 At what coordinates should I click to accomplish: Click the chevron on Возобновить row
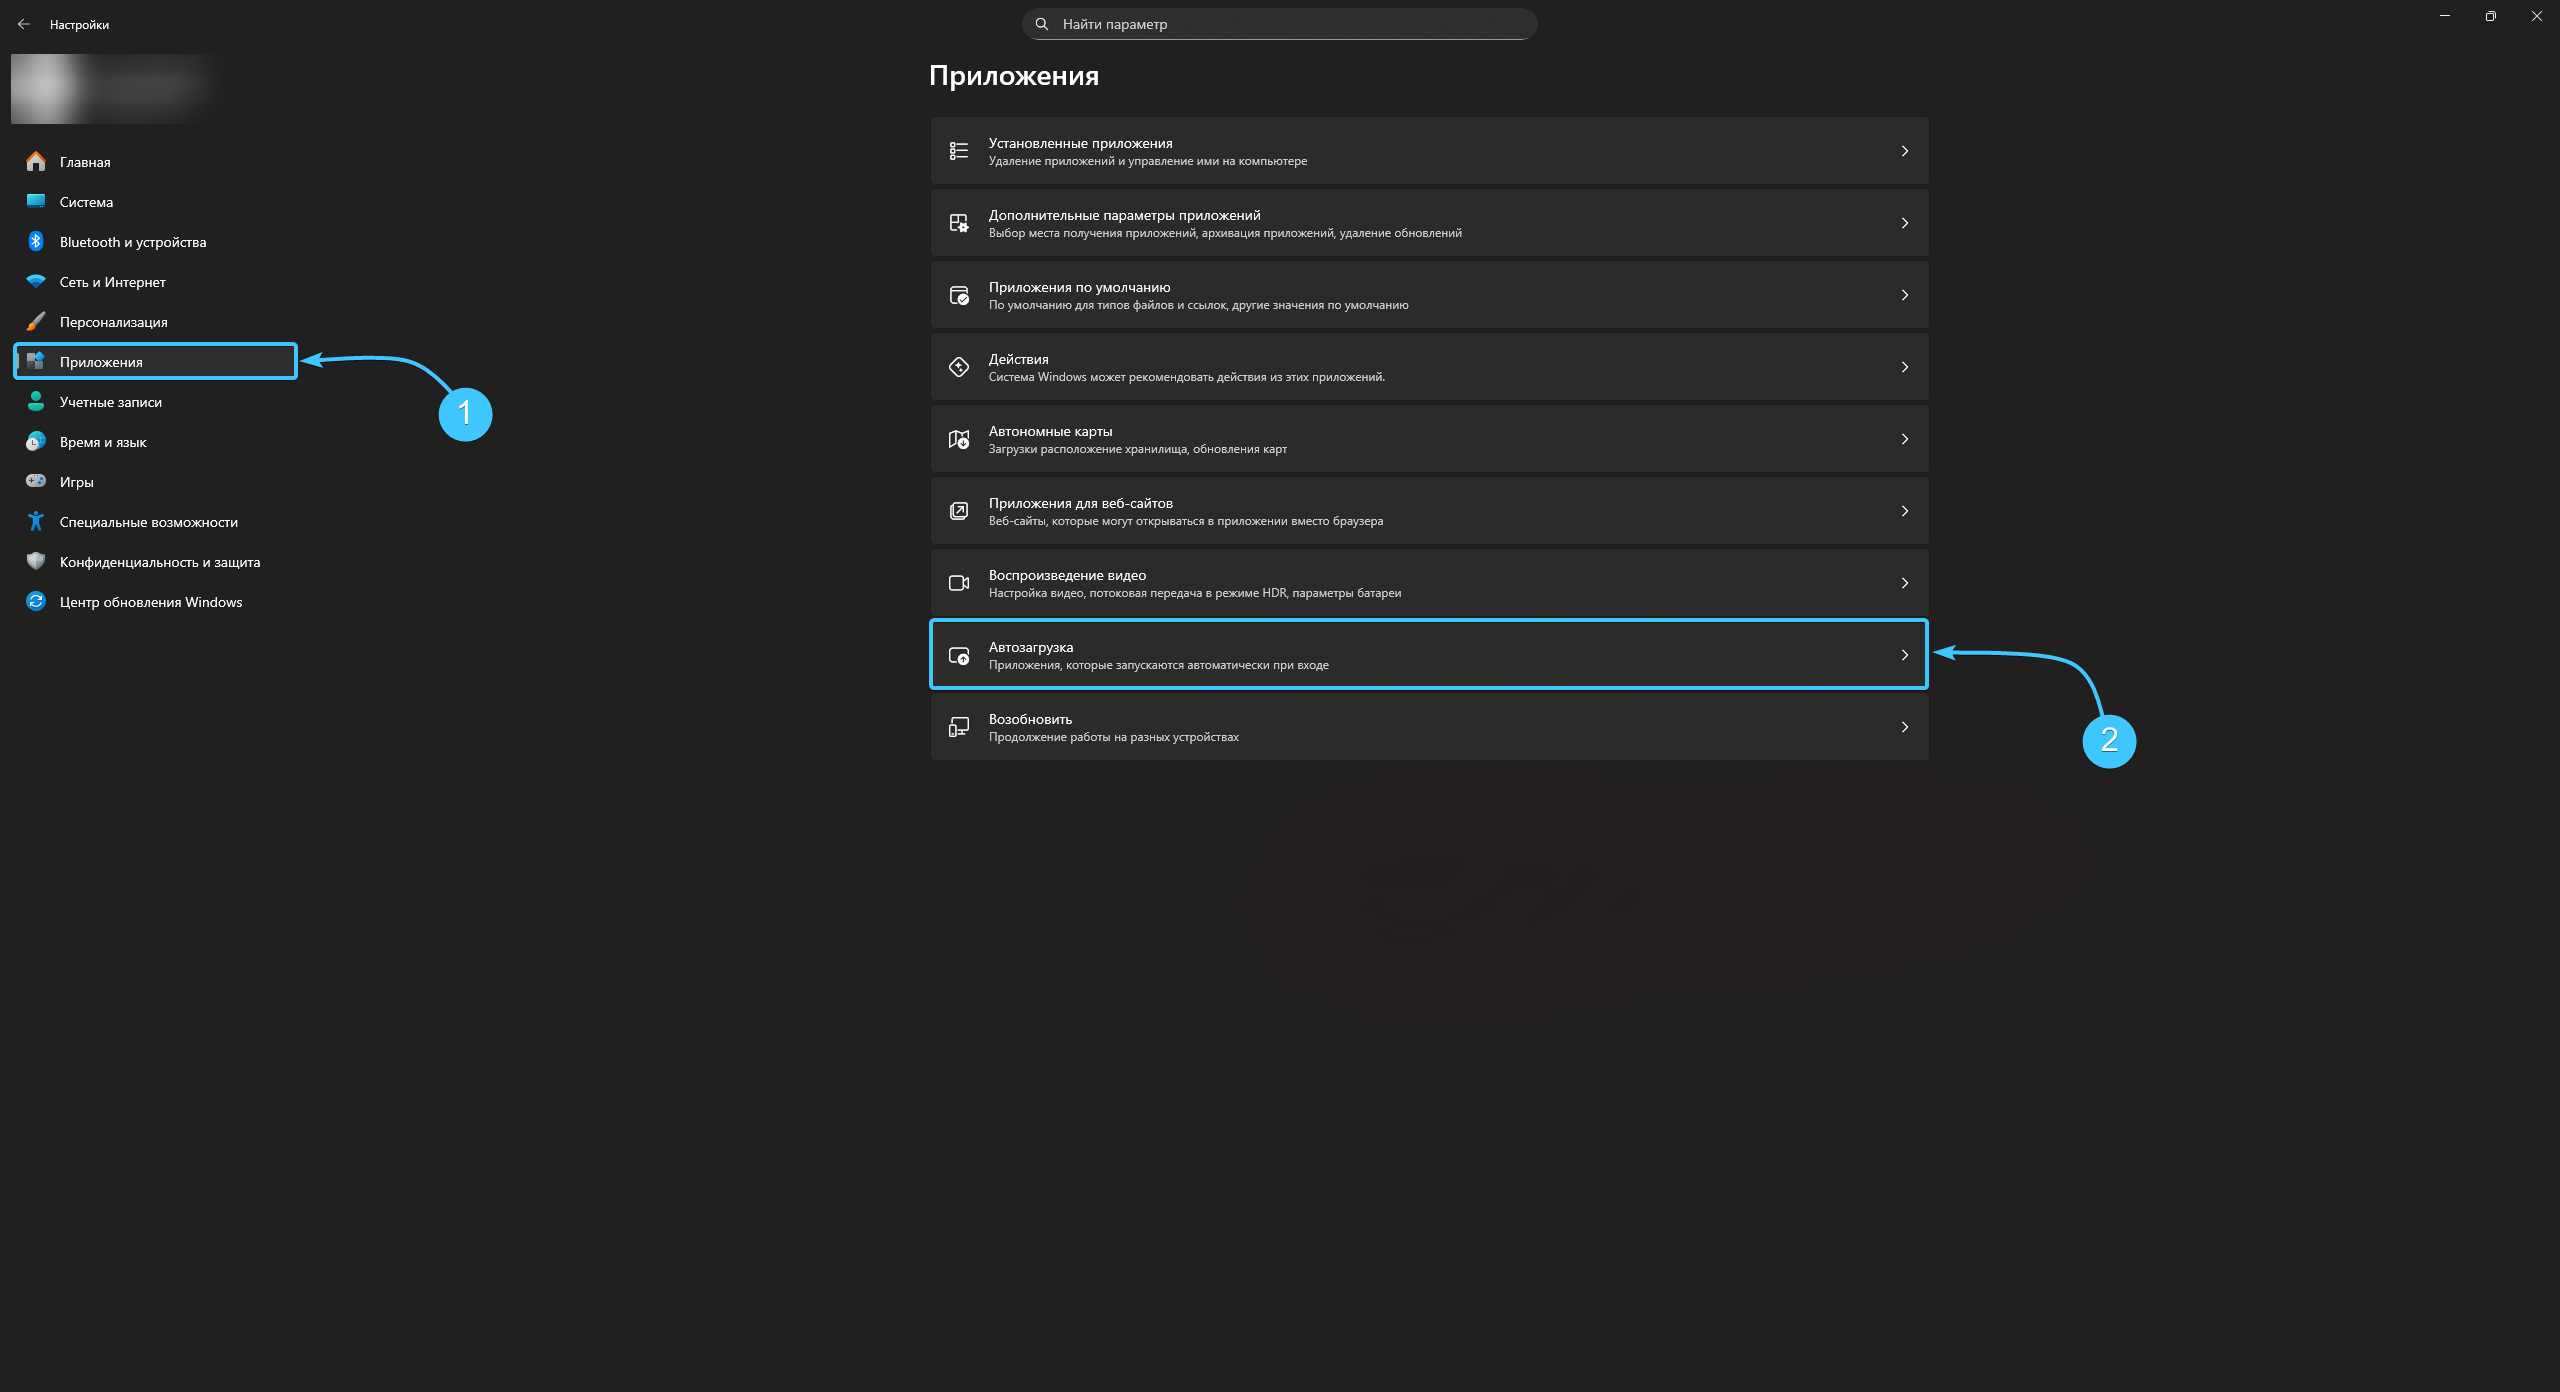1904,727
